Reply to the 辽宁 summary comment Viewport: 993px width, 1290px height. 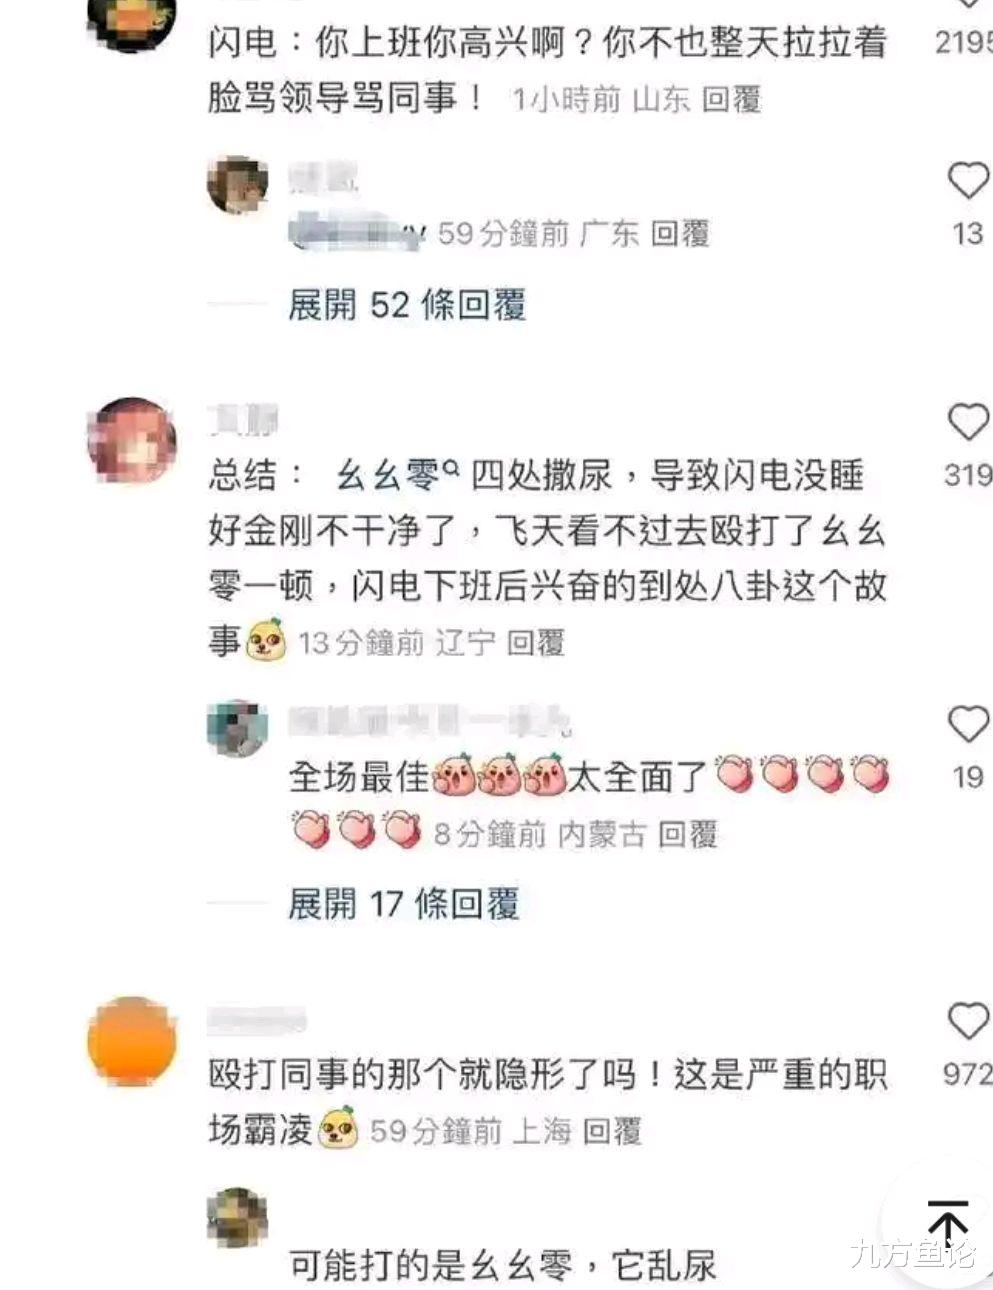[536, 643]
